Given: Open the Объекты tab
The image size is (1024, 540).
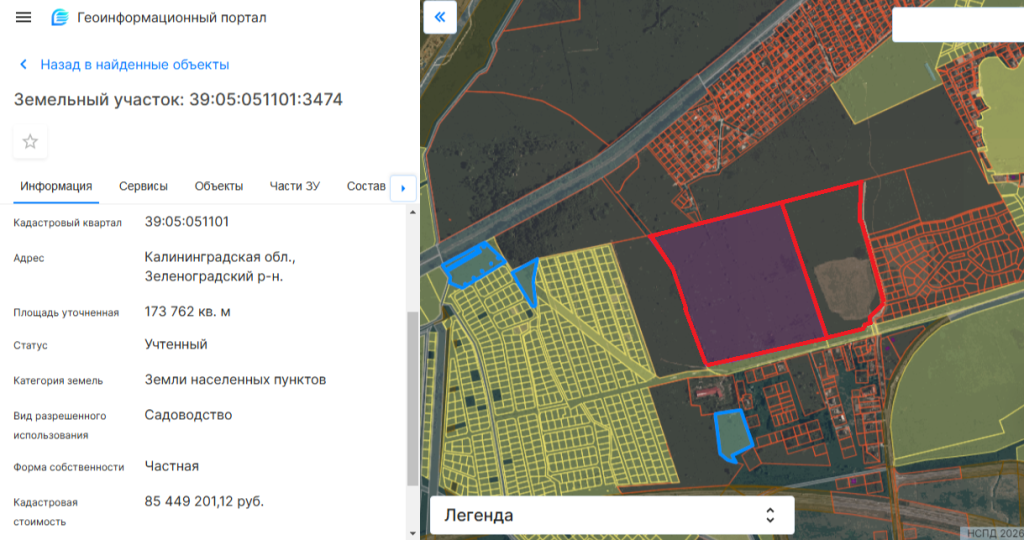Looking at the screenshot, I should (x=219, y=186).
